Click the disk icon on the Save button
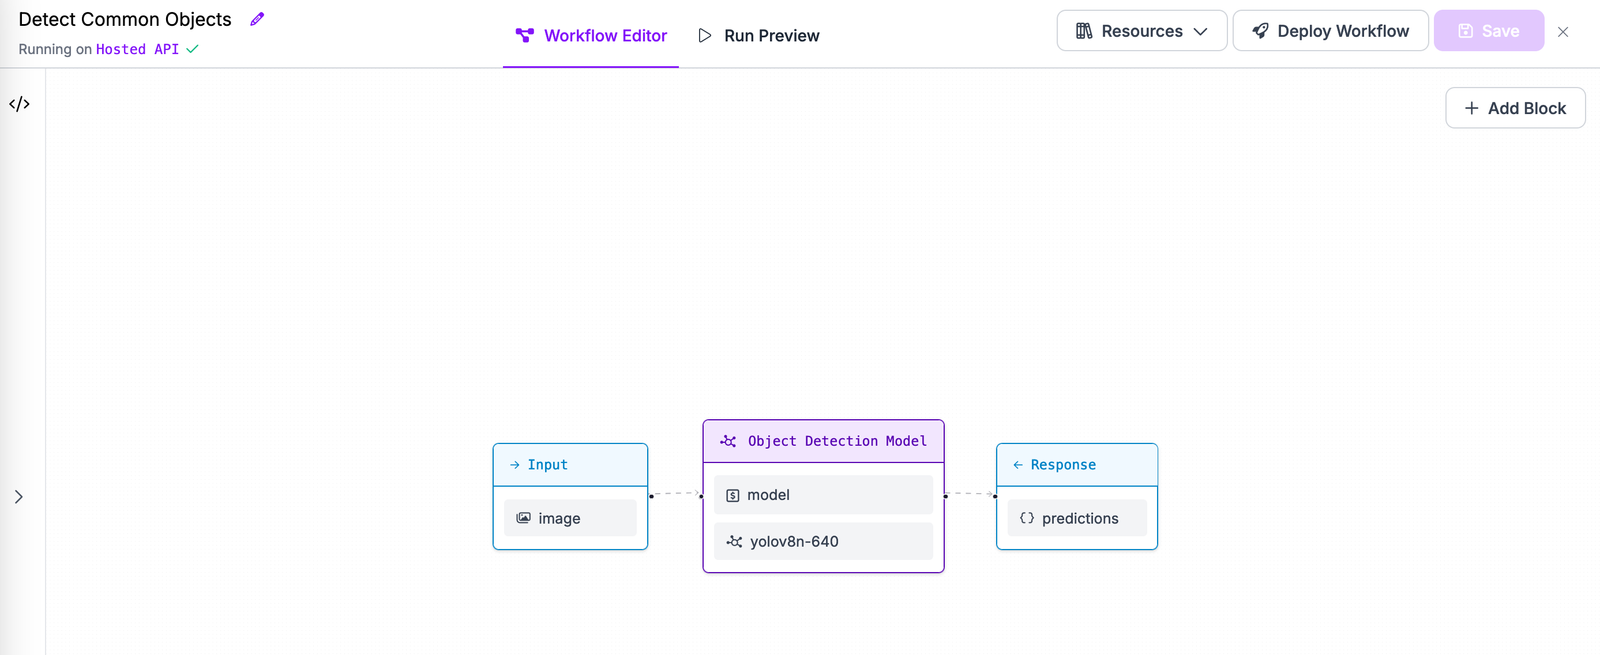Screen dimensions: 1600x655 tap(1466, 31)
